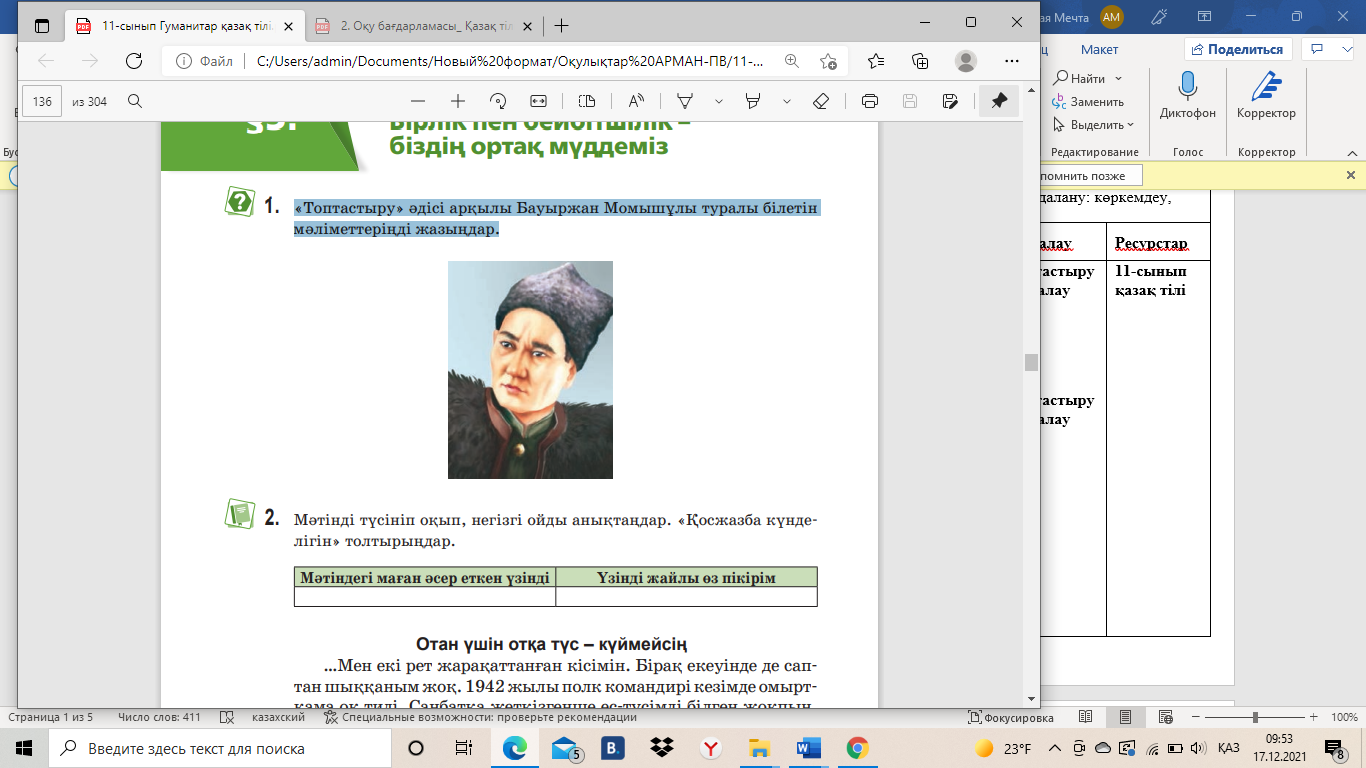Open the AM account avatar in Word
Viewport: 1366px width, 768px height.
pos(1111,16)
